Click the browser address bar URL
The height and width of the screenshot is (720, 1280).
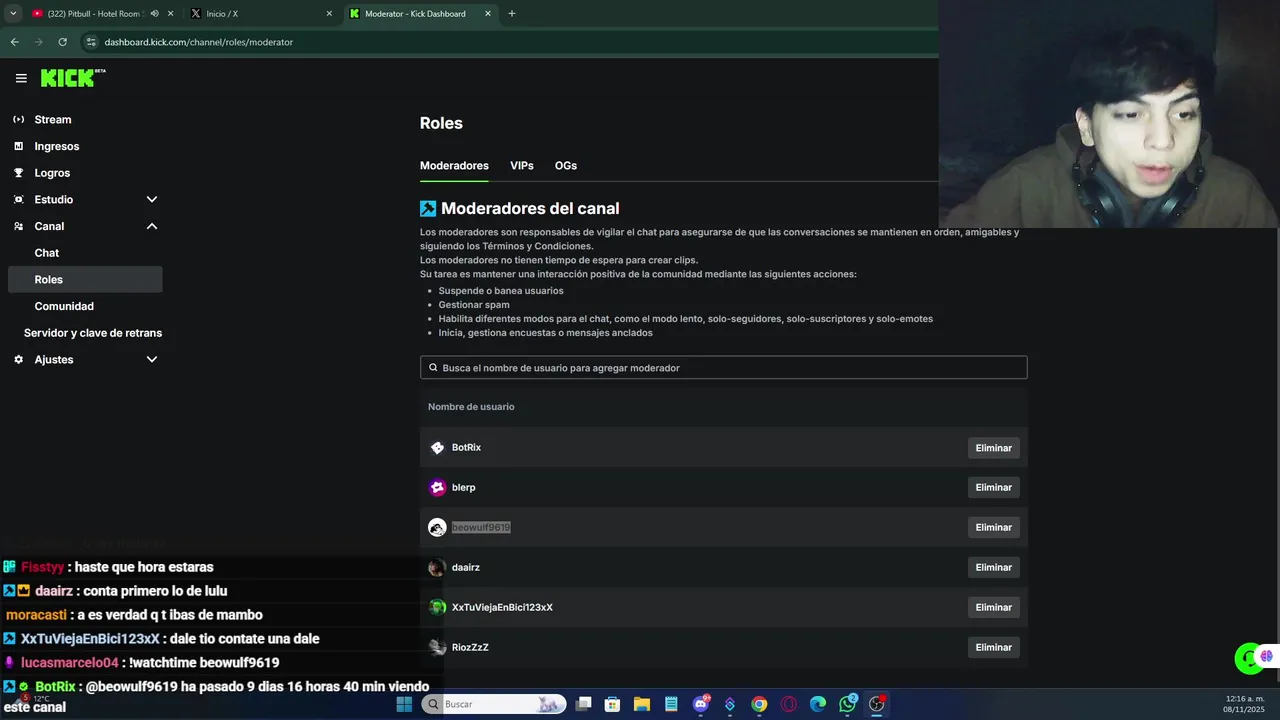[198, 42]
